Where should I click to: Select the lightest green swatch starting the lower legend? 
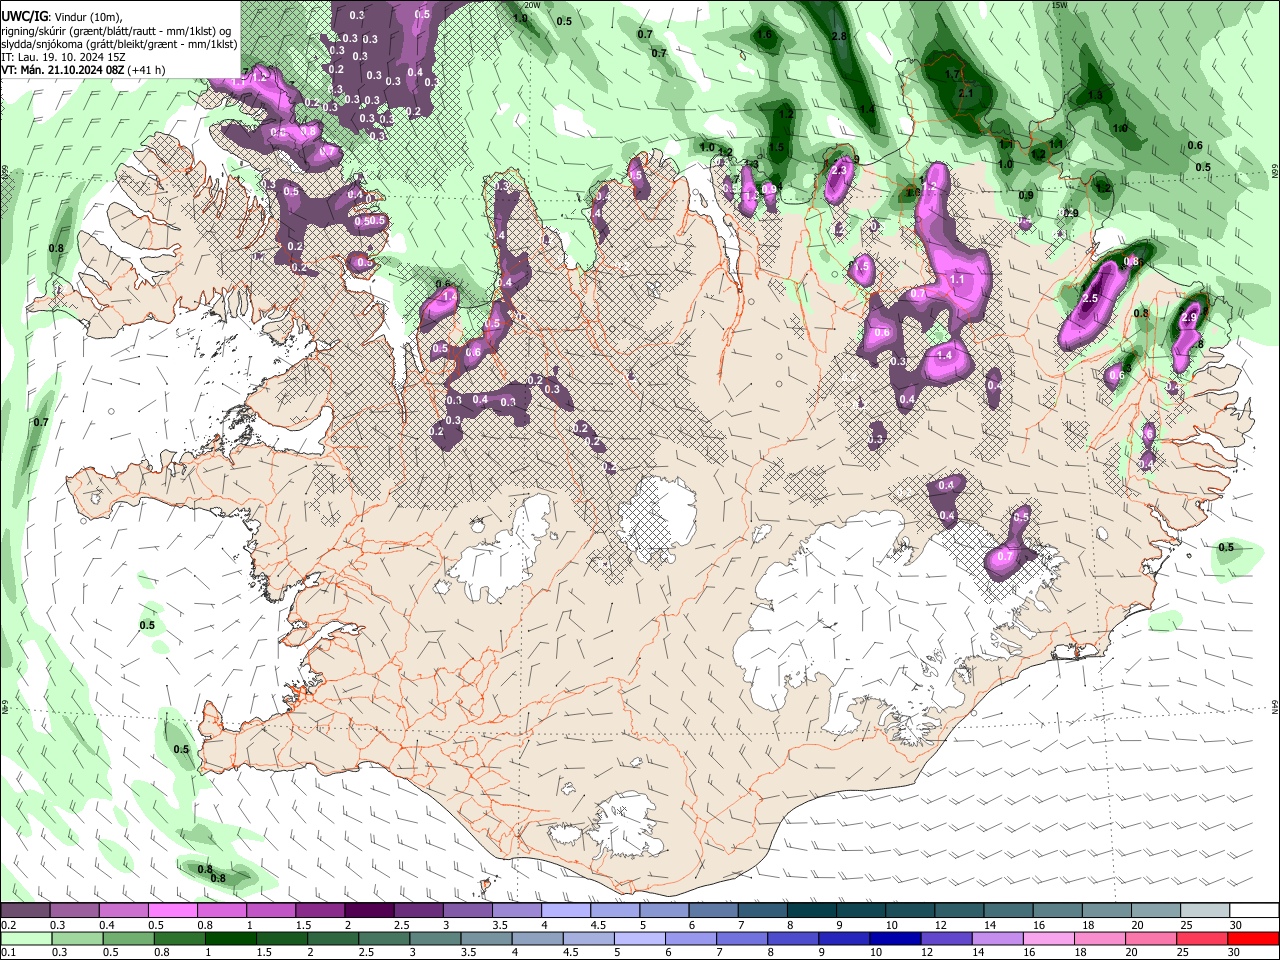[25, 938]
